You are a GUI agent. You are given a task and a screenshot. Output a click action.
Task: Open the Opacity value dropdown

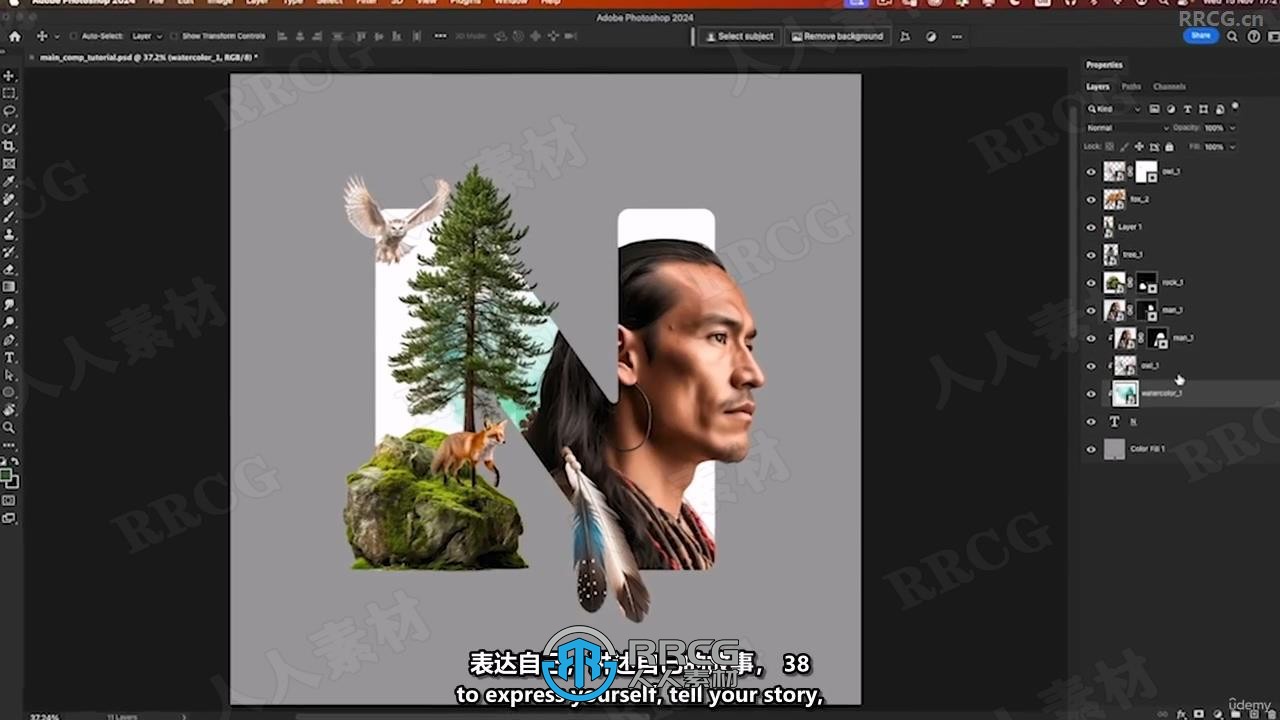(1231, 128)
